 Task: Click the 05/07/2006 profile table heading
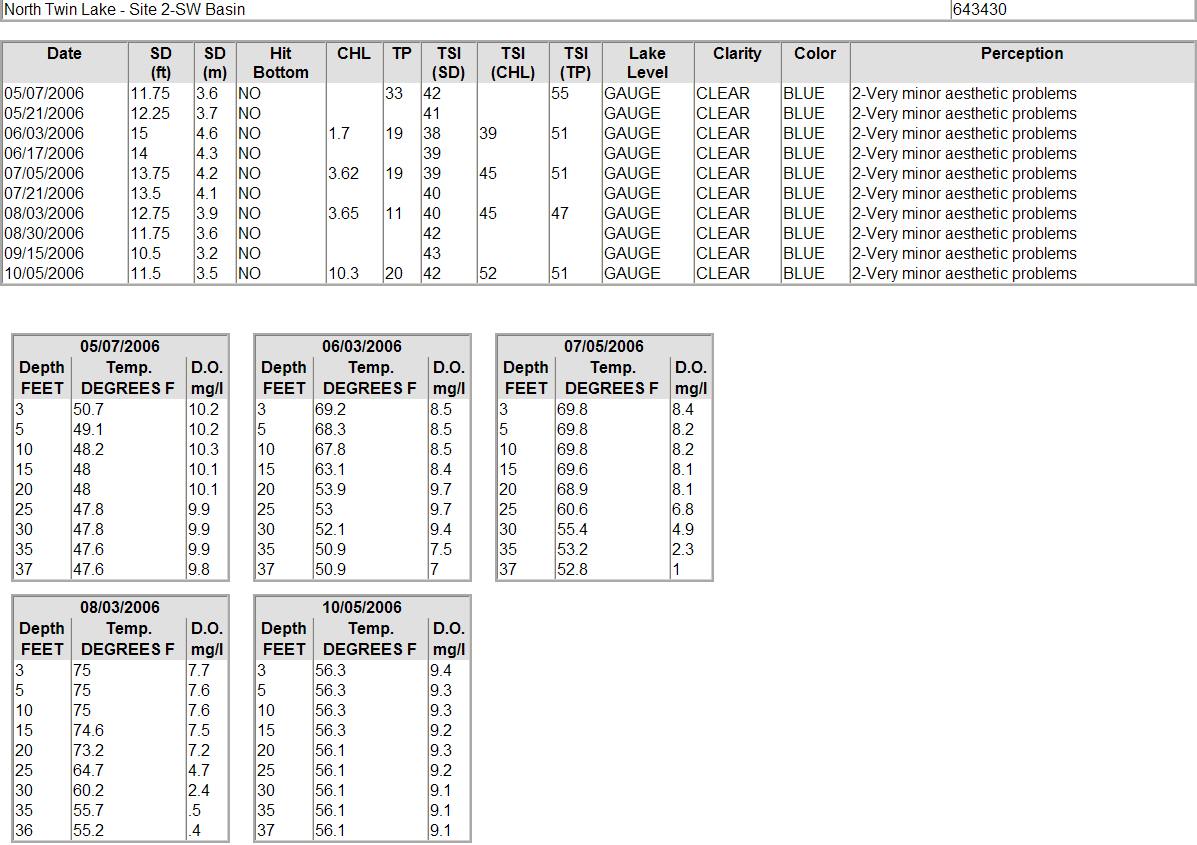(120, 346)
